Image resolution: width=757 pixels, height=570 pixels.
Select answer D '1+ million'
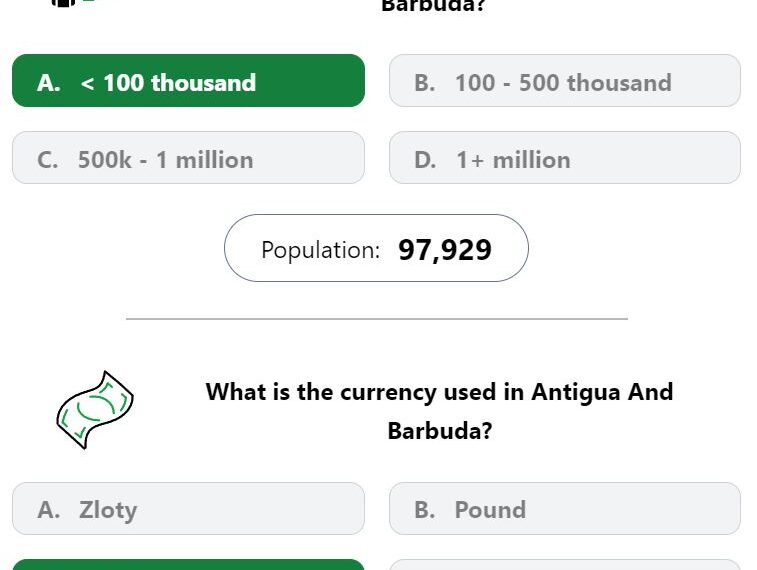[x=564, y=158]
